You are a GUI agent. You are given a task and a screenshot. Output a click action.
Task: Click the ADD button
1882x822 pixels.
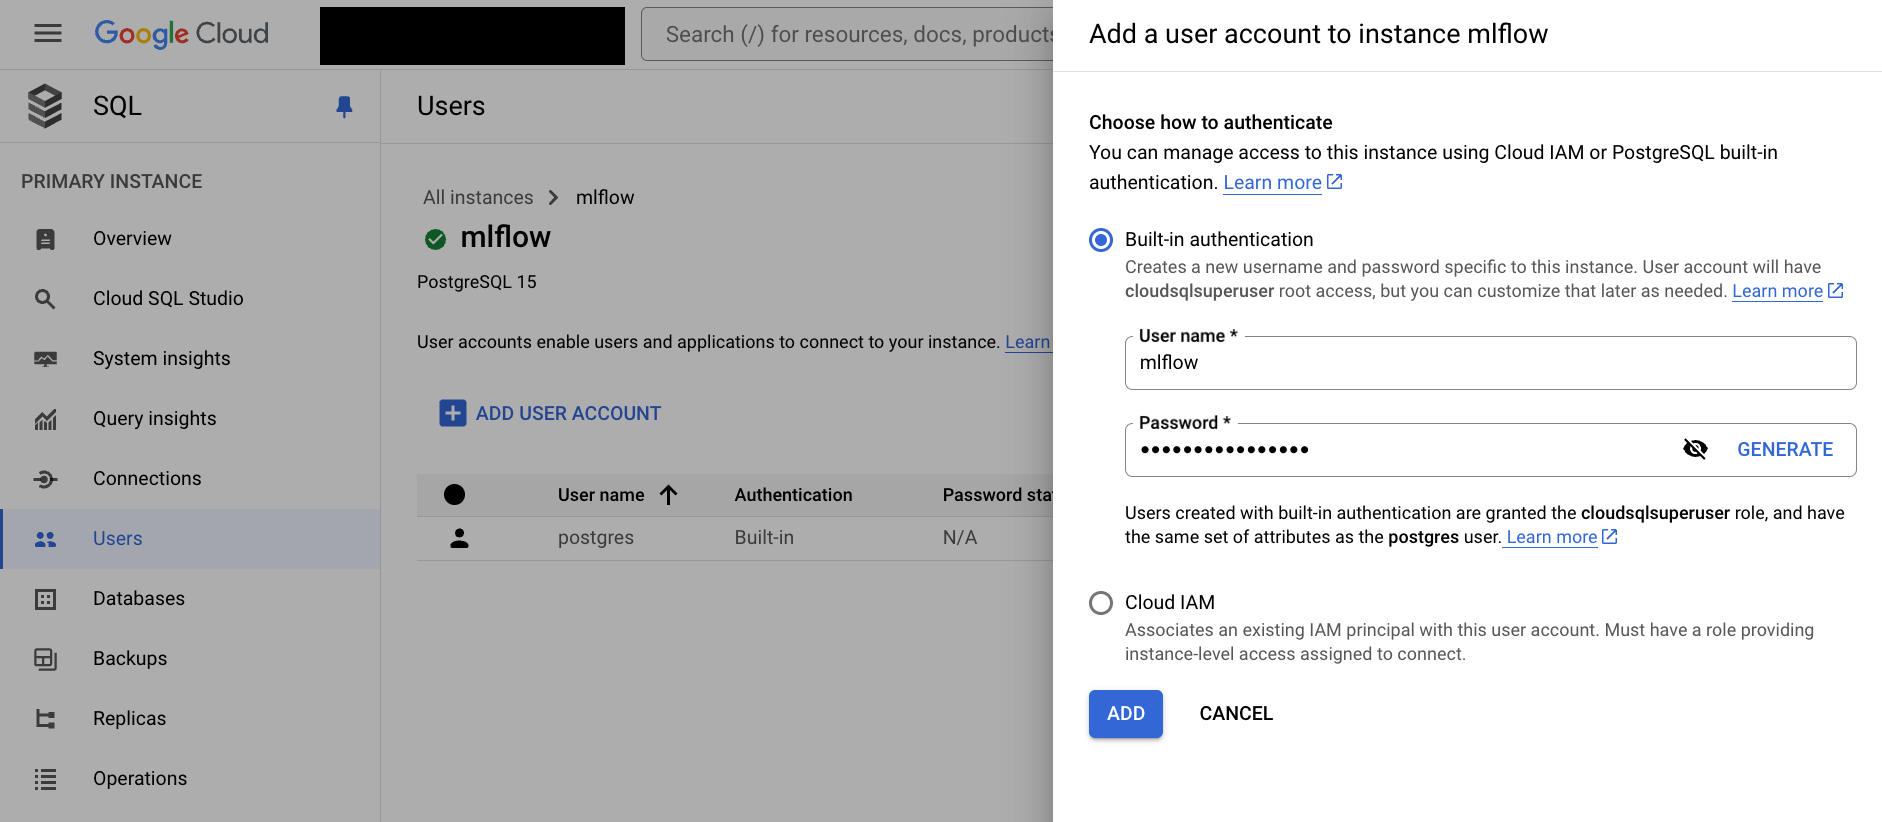tap(1126, 714)
